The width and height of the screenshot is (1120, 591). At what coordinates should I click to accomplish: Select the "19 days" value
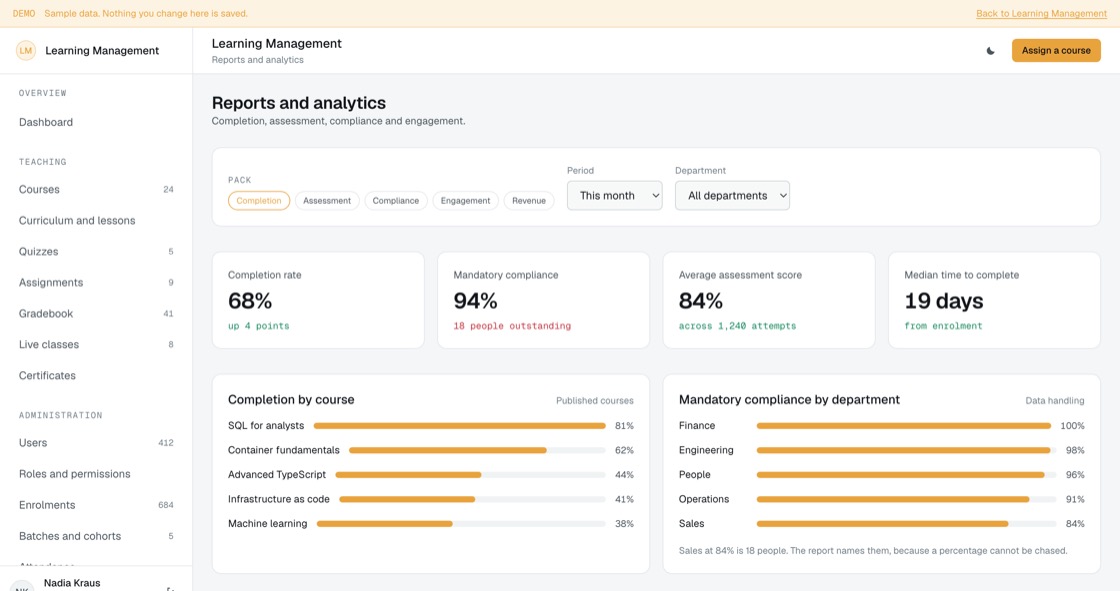pyautogui.click(x=944, y=301)
